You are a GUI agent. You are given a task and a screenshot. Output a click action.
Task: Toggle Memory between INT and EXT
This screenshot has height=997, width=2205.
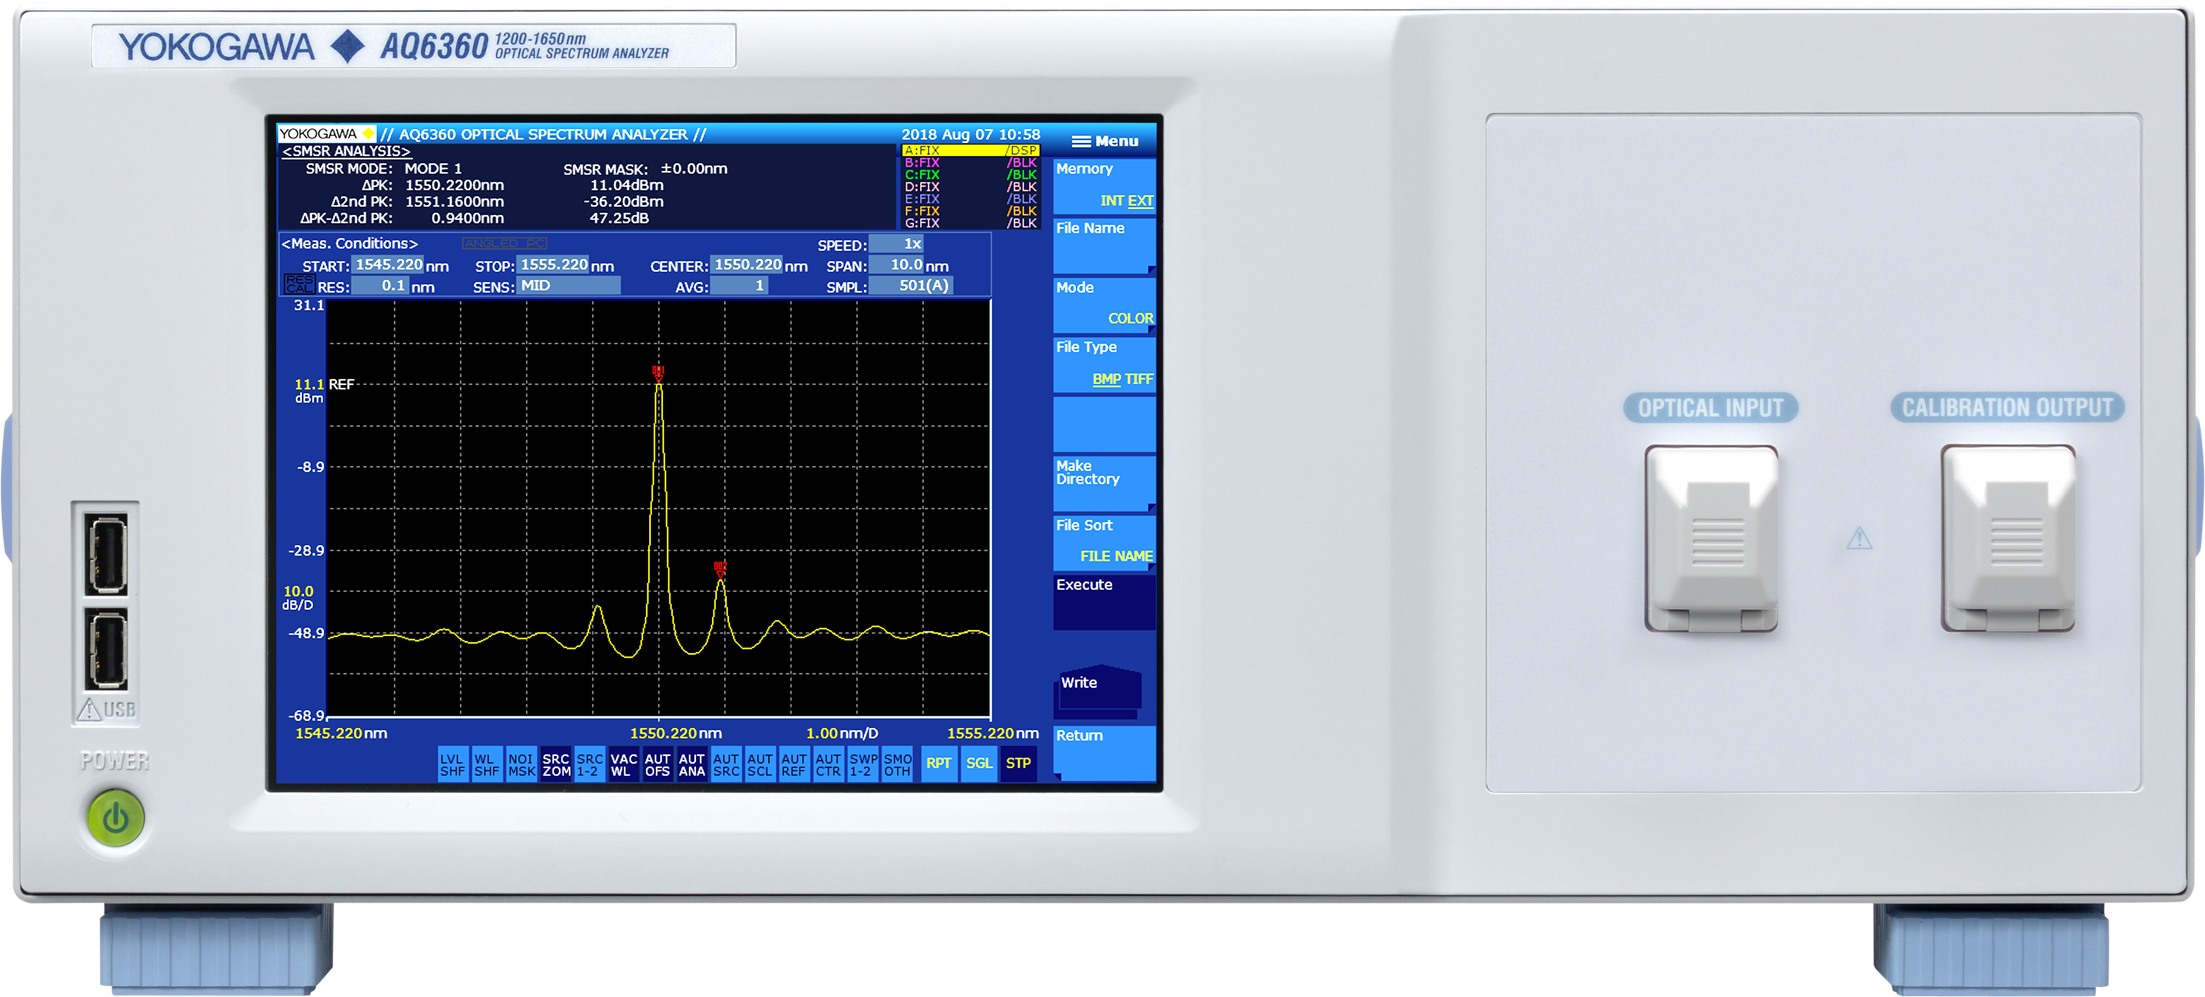pos(1104,185)
